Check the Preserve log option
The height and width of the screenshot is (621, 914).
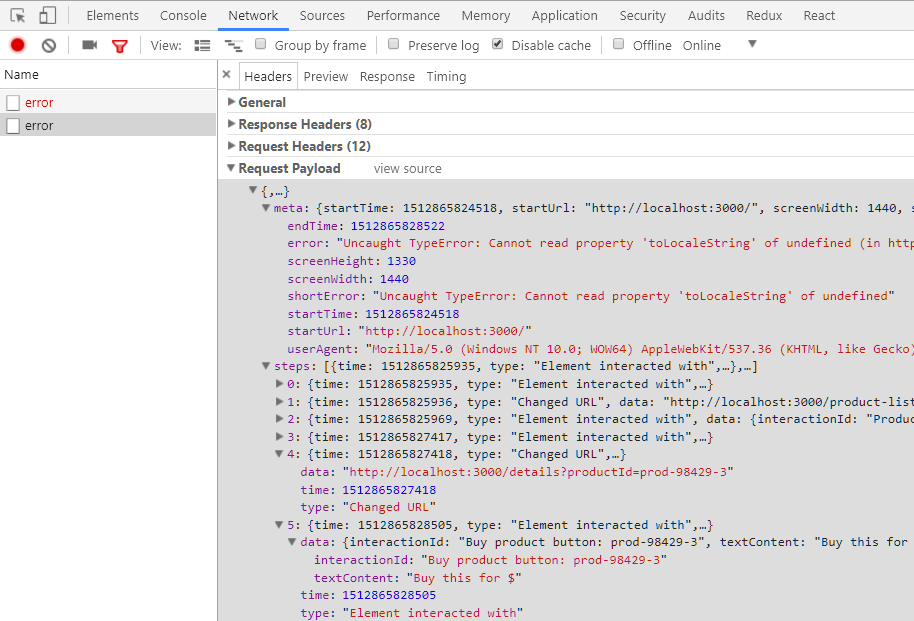pyautogui.click(x=393, y=44)
